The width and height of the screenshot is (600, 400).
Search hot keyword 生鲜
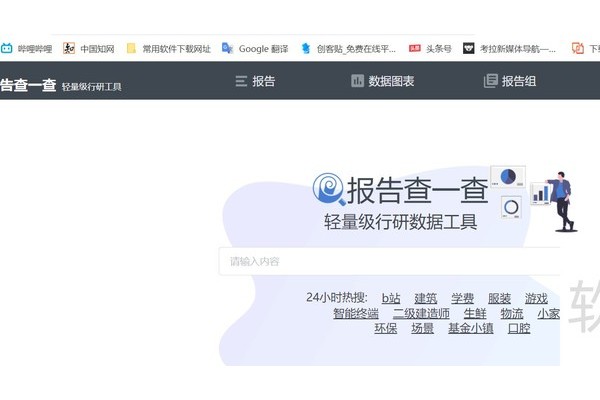coord(475,313)
